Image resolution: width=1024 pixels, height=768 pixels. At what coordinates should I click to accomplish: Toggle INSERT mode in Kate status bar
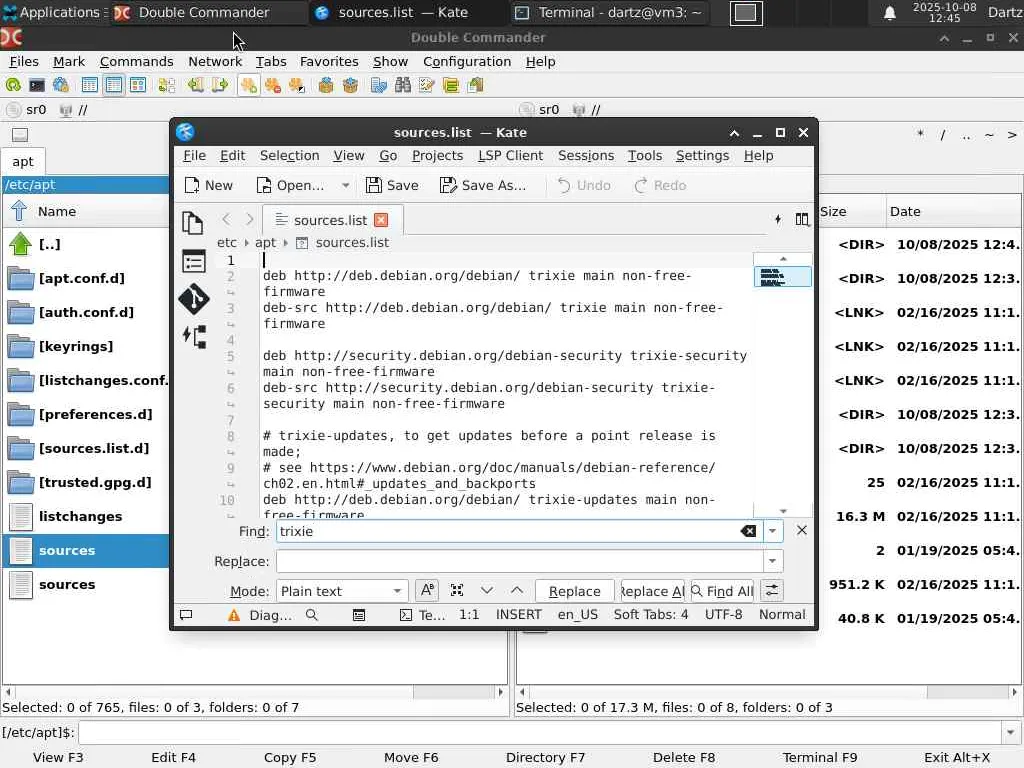pos(519,615)
